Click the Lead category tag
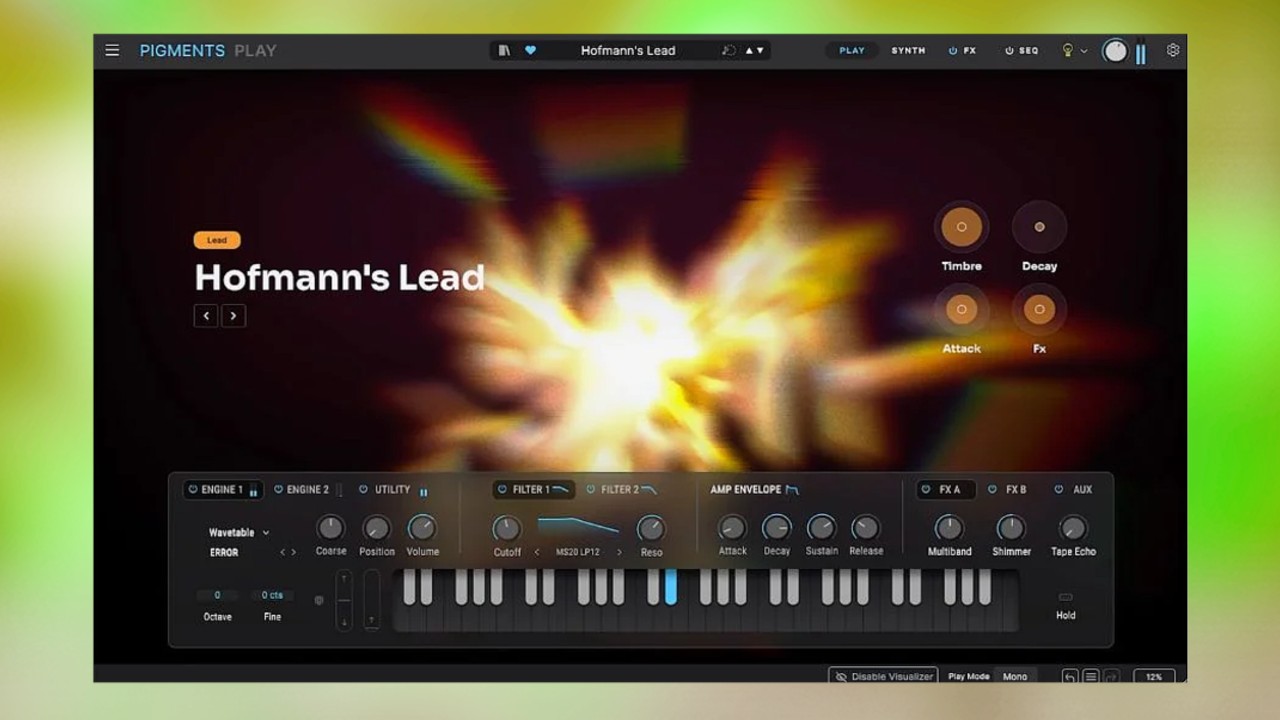 (x=217, y=240)
